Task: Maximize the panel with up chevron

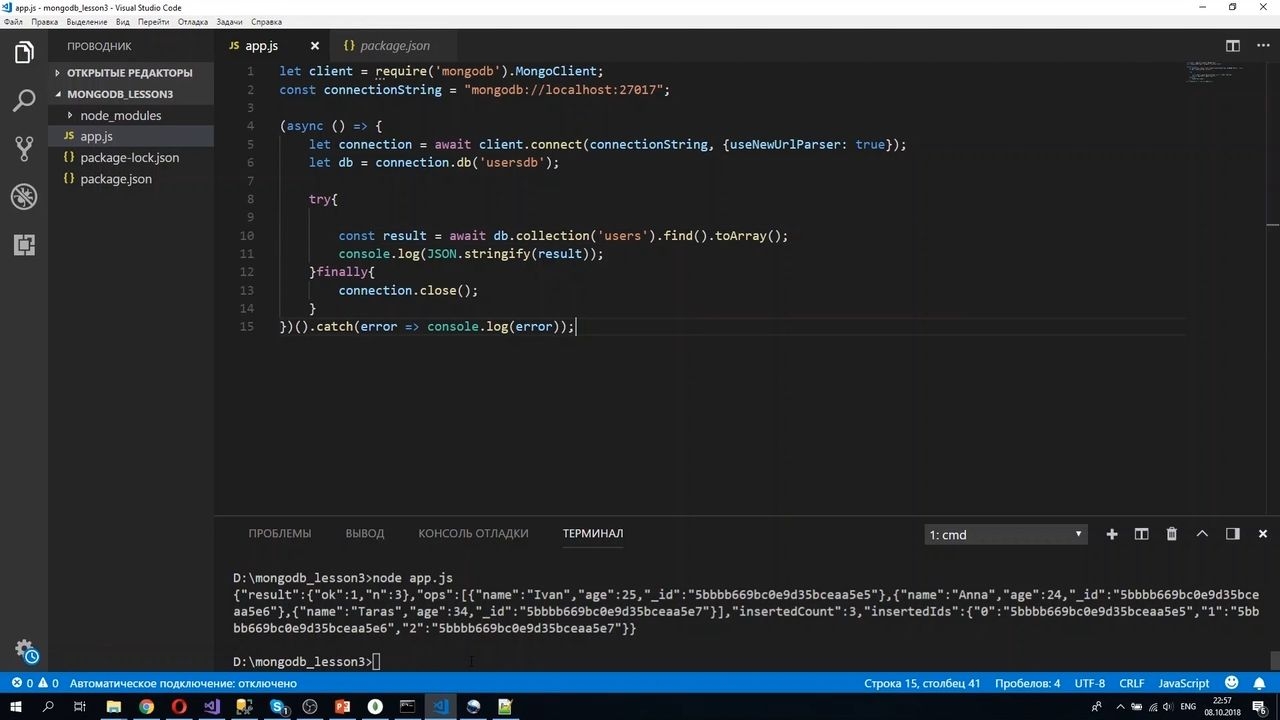Action: pos(1202,534)
